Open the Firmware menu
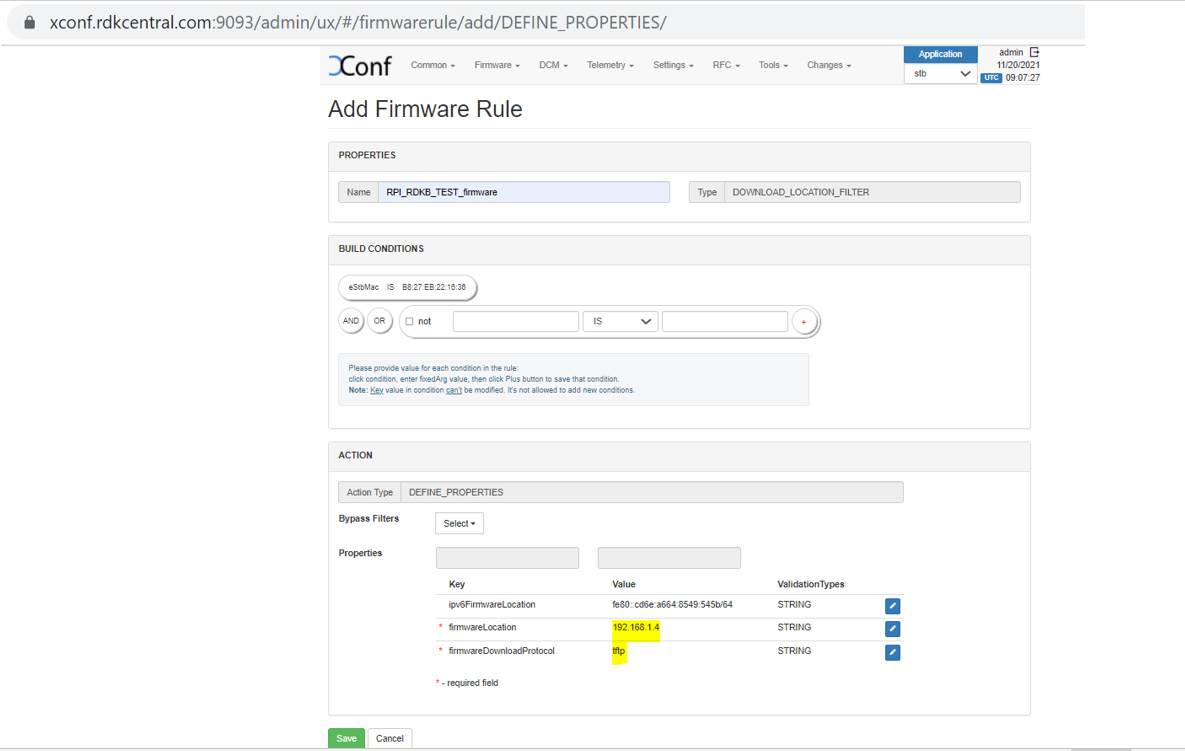The height and width of the screenshot is (751, 1185). (x=497, y=66)
